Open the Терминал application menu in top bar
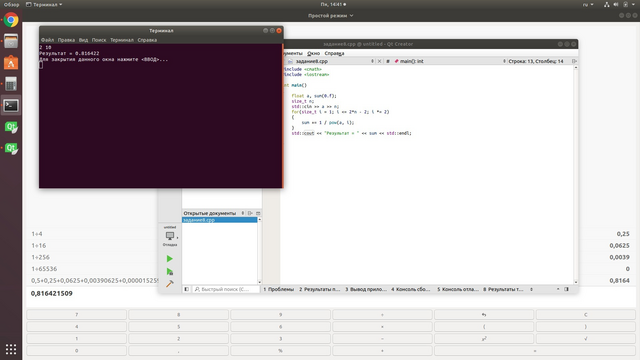 44,4
